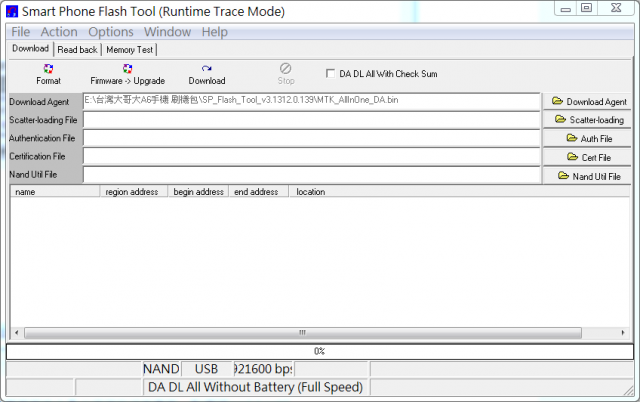Click the begin address column header
Viewport: 640px width, 402px height.
(198, 191)
